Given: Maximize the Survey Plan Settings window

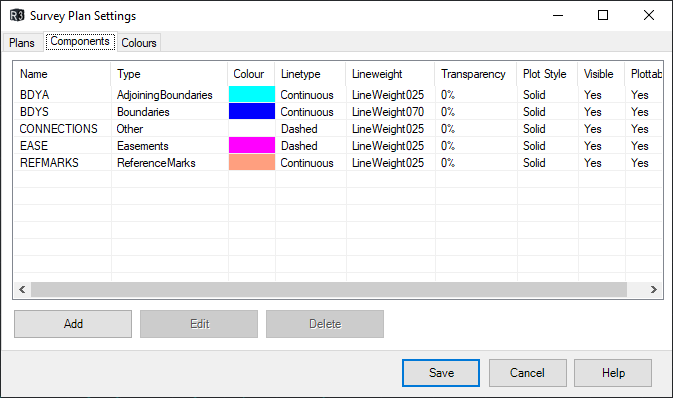Looking at the screenshot, I should 603,15.
